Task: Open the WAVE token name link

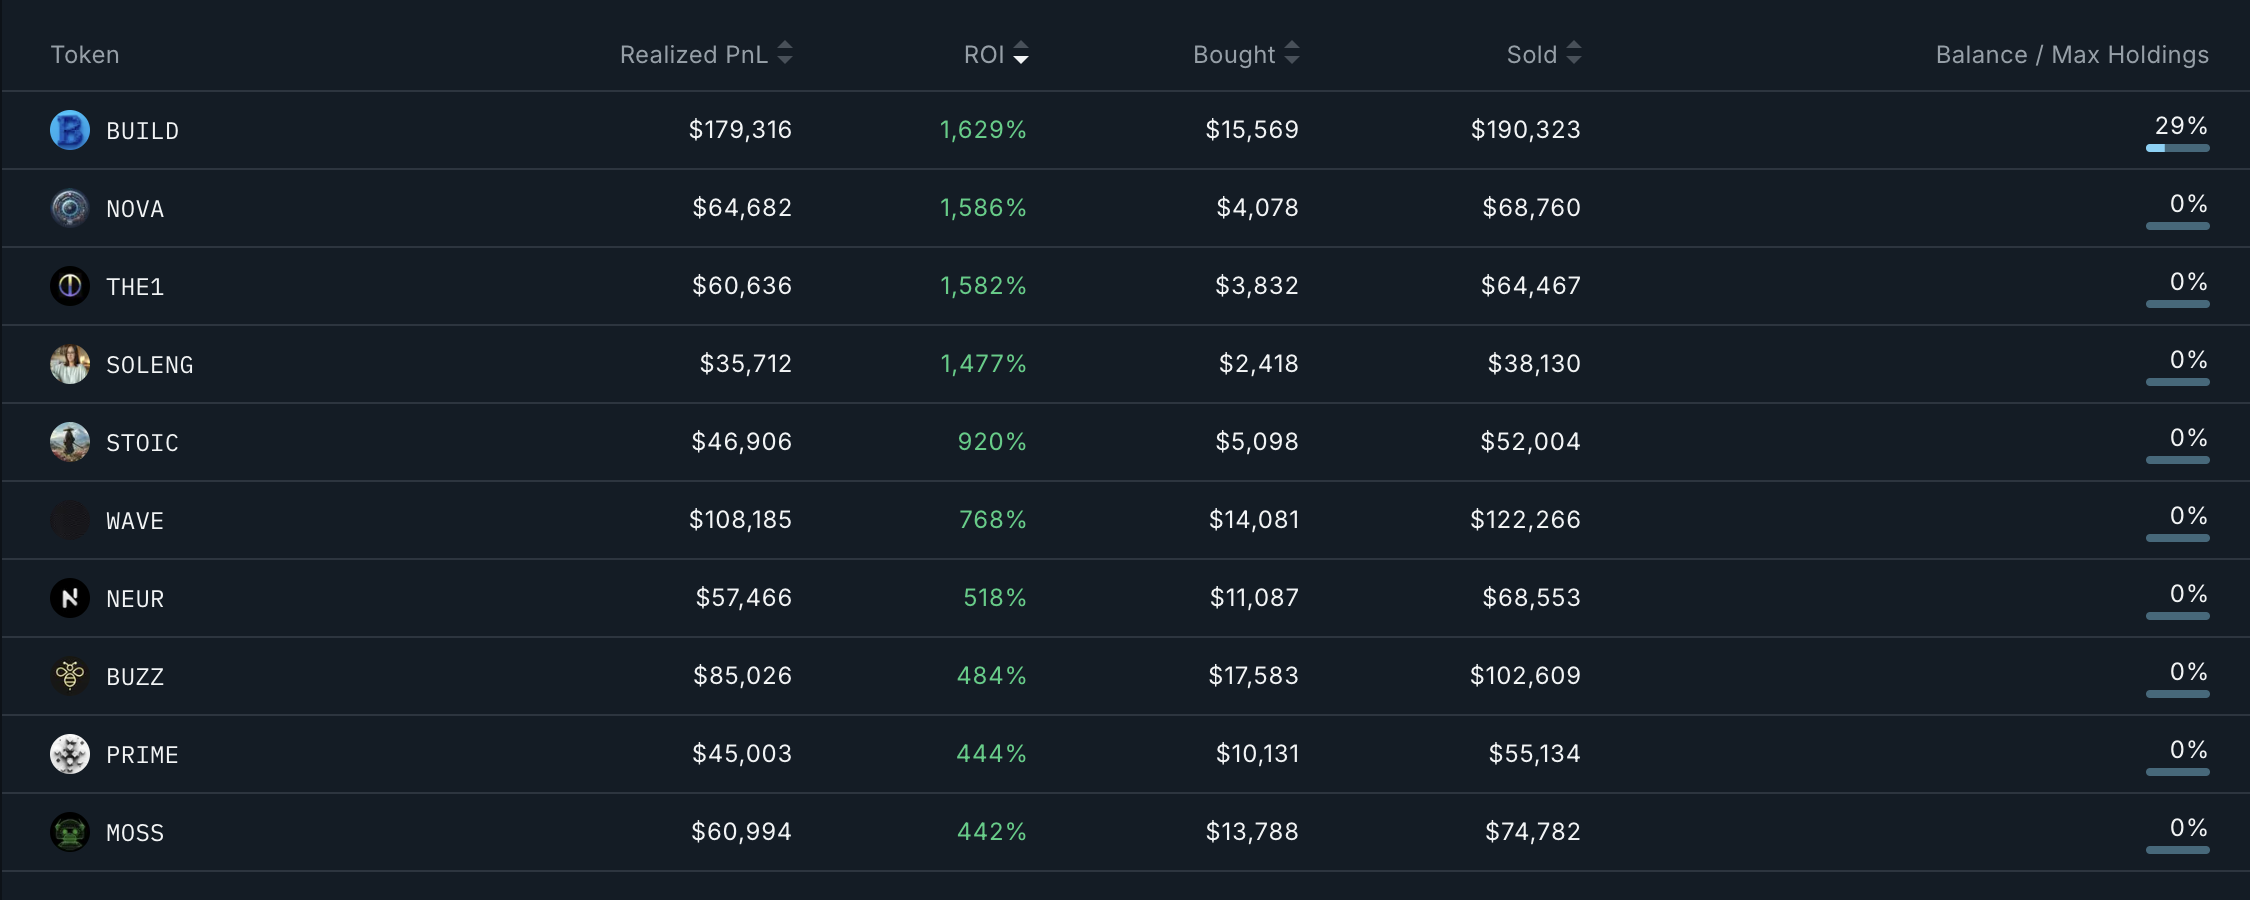Action: coord(135,521)
